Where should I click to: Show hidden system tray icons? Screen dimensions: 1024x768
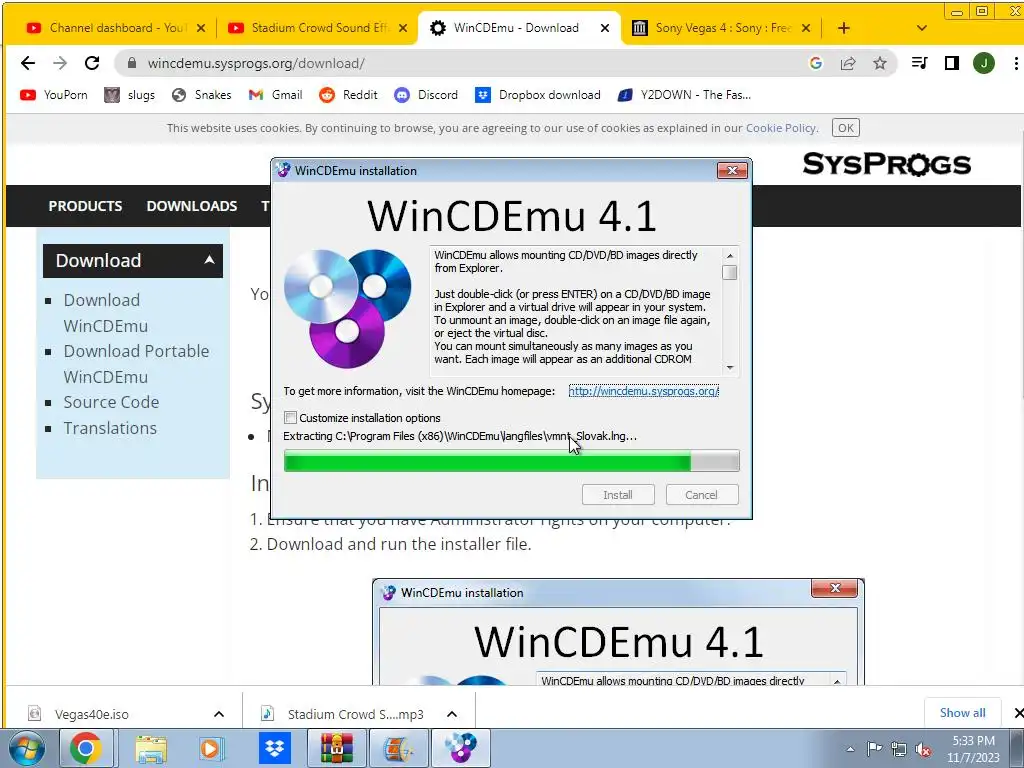(x=850, y=750)
